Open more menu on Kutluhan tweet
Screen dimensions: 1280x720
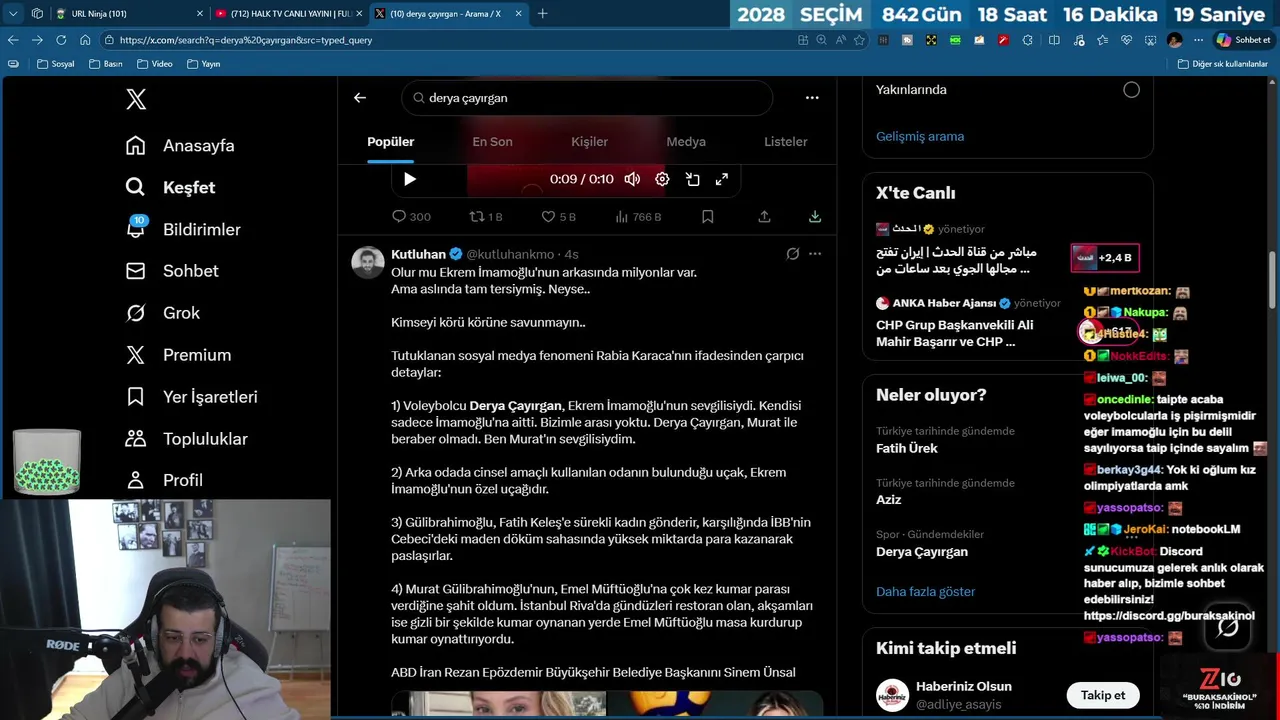click(815, 254)
